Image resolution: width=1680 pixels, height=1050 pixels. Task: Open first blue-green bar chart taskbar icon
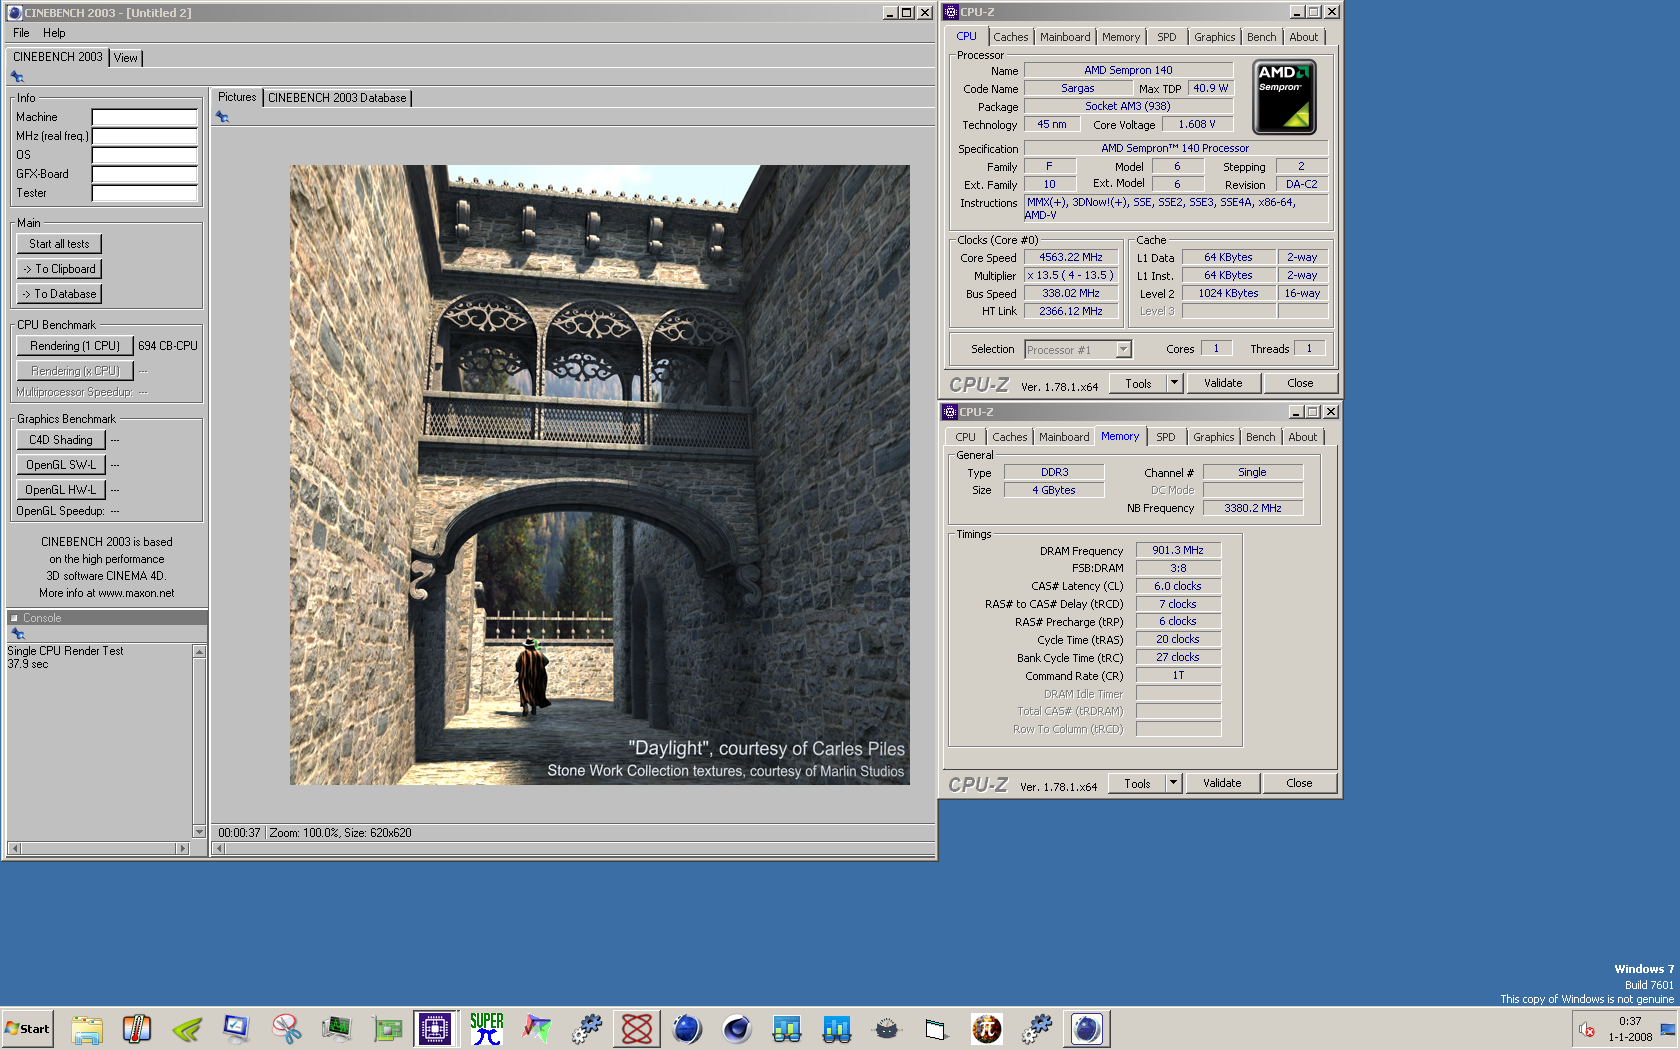coord(787,1028)
